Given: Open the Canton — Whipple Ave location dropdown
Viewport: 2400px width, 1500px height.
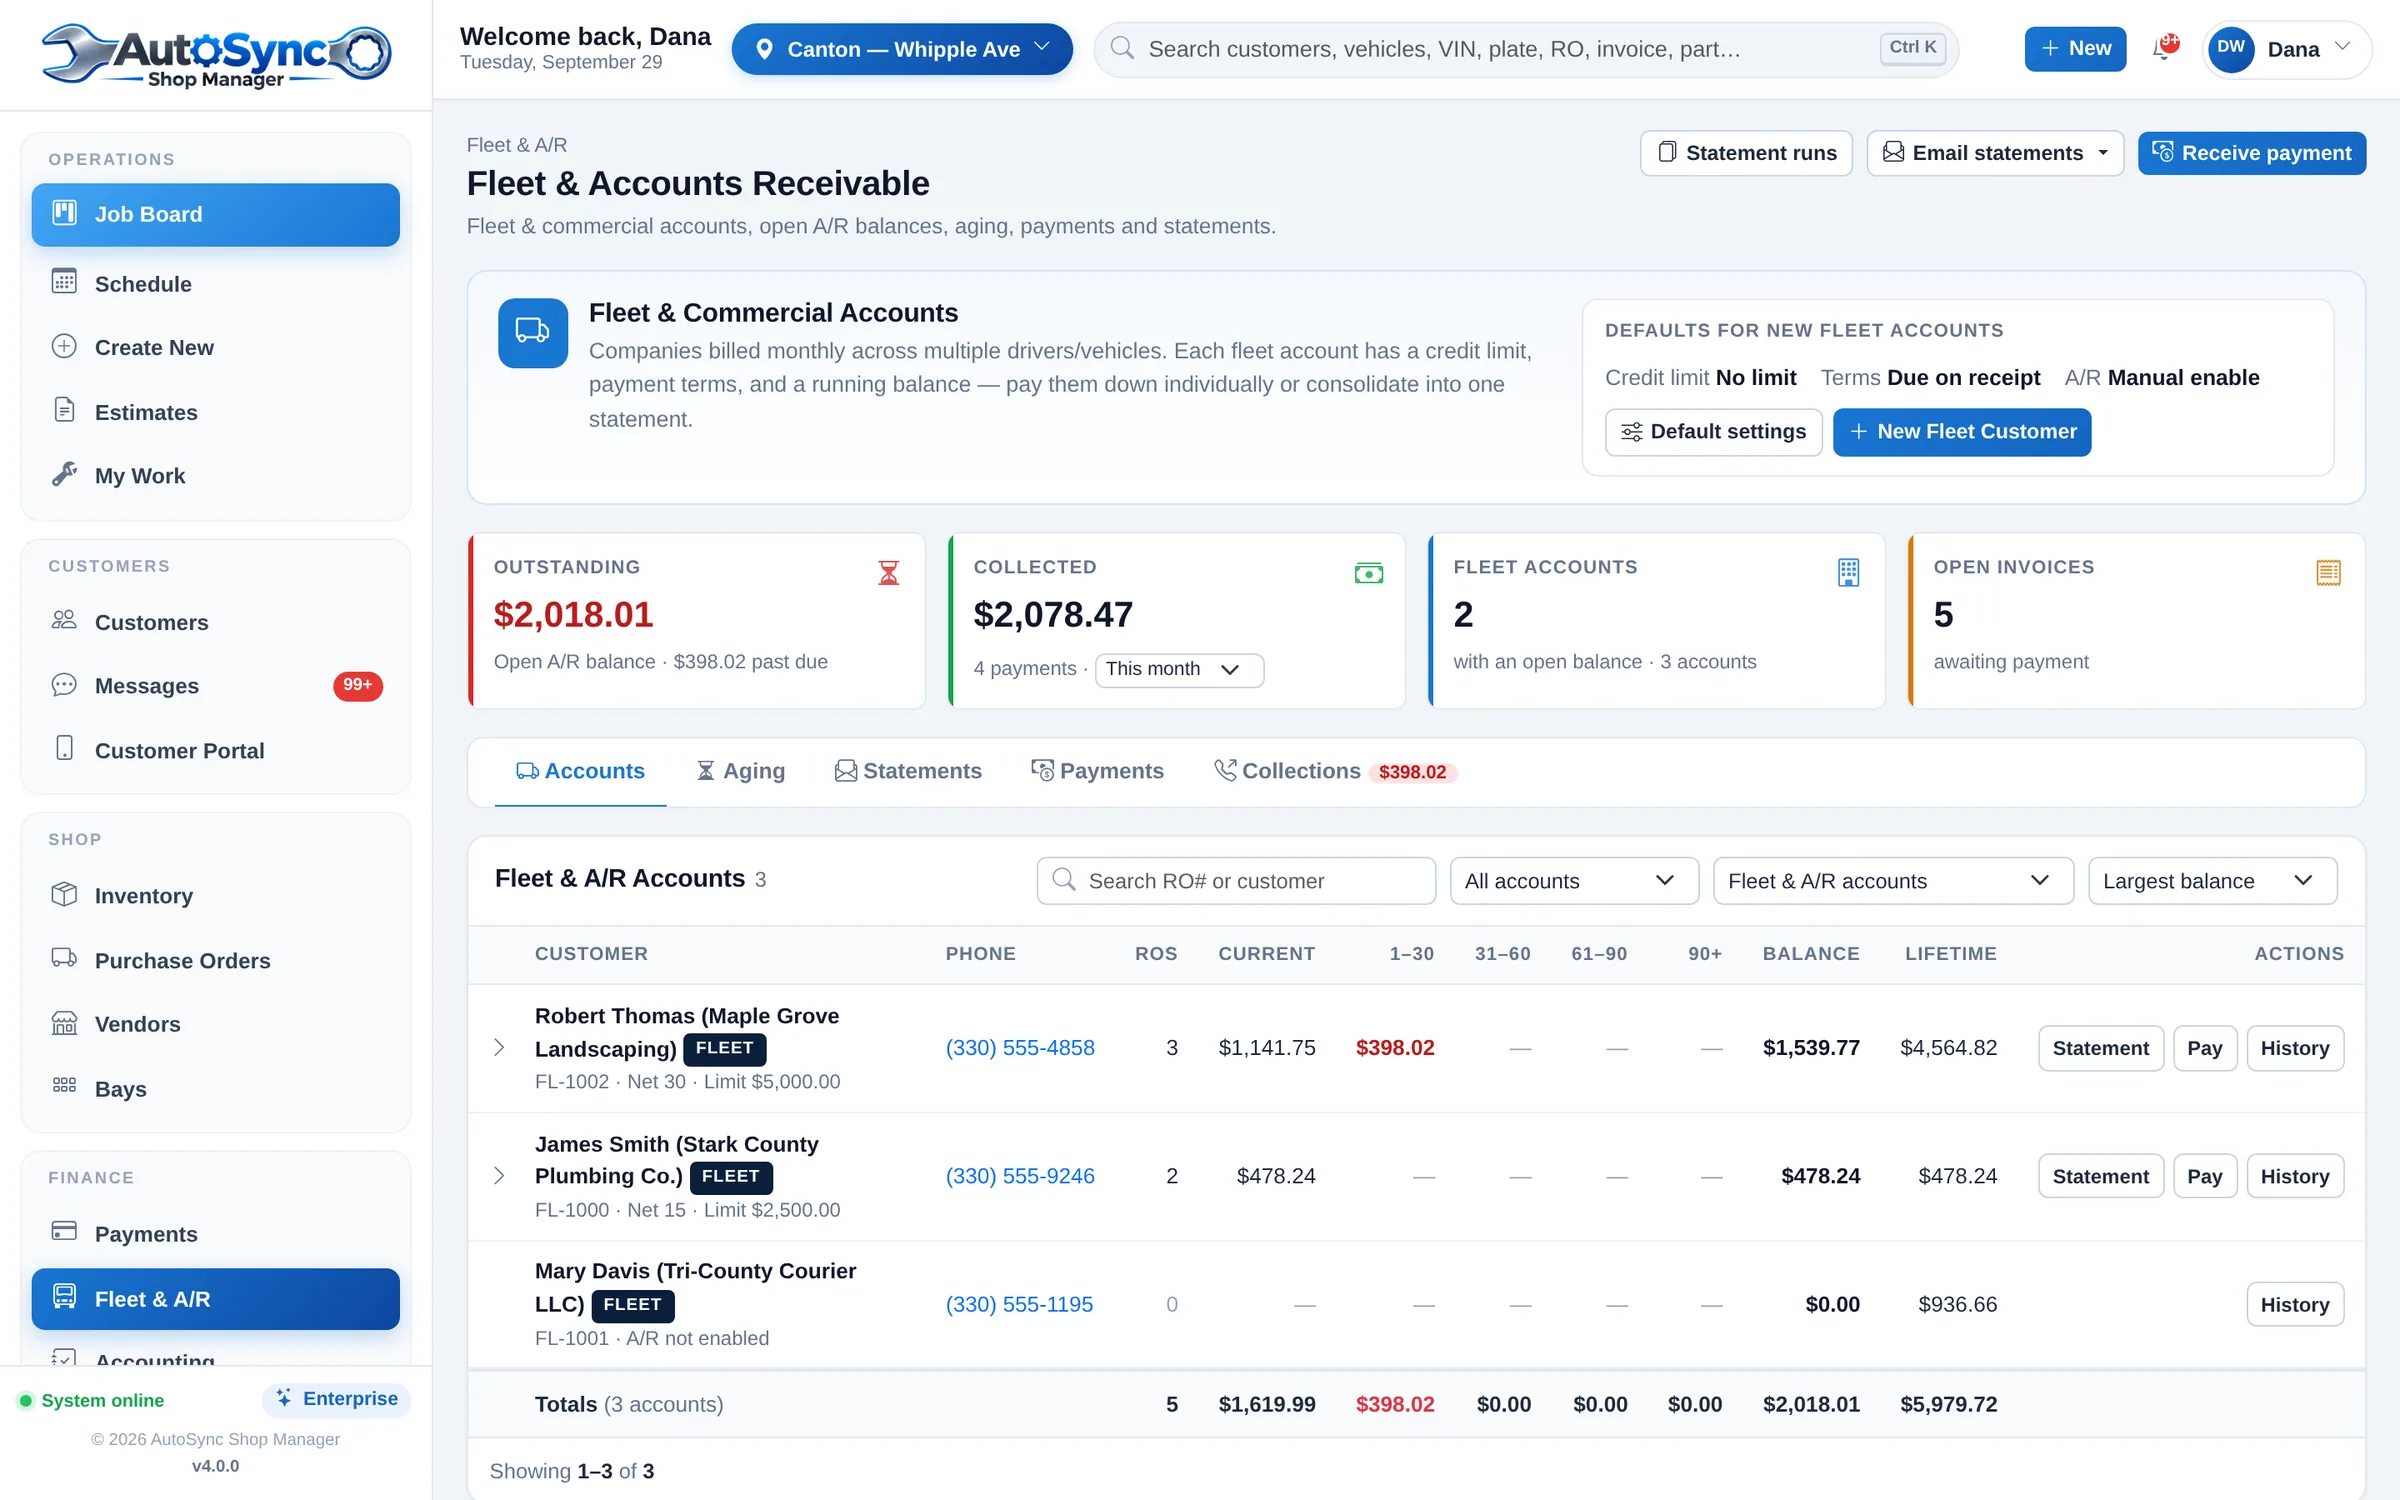Looking at the screenshot, I should 902,49.
